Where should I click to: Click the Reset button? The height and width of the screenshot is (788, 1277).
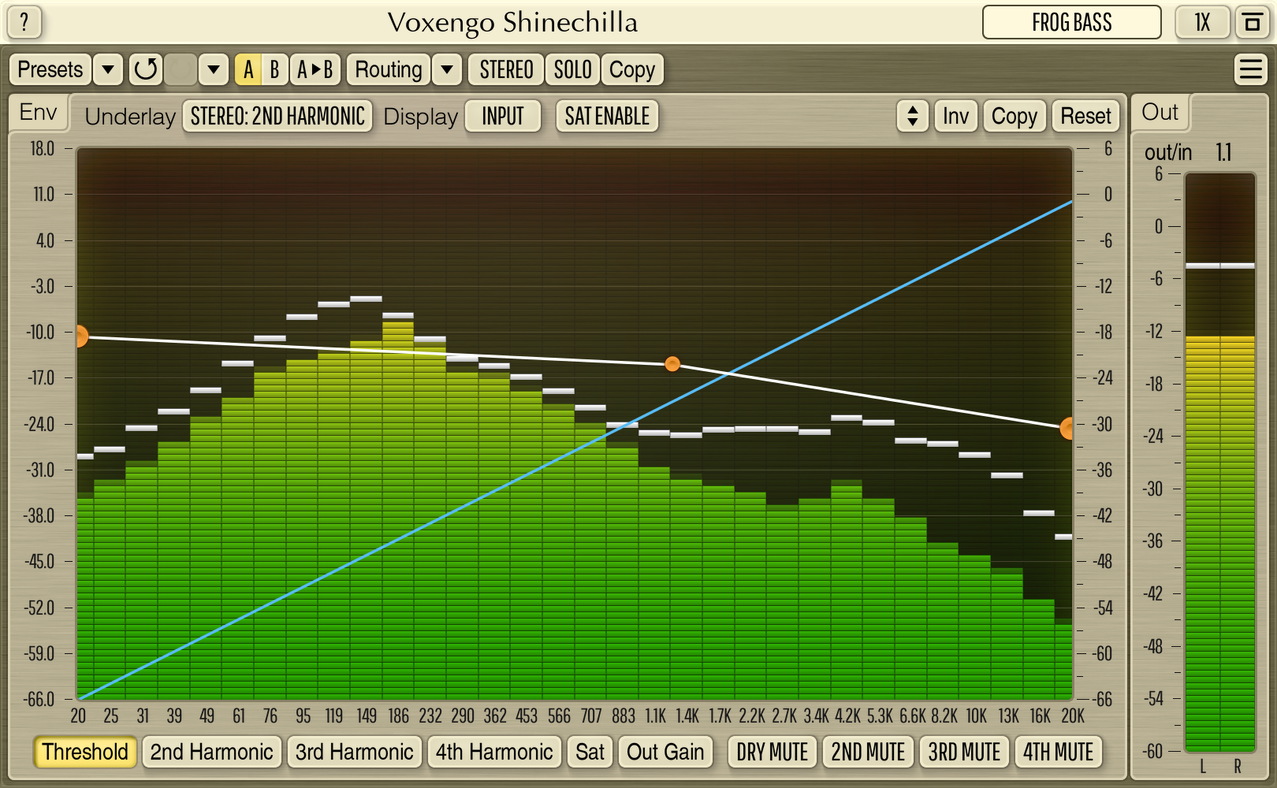pos(1085,116)
